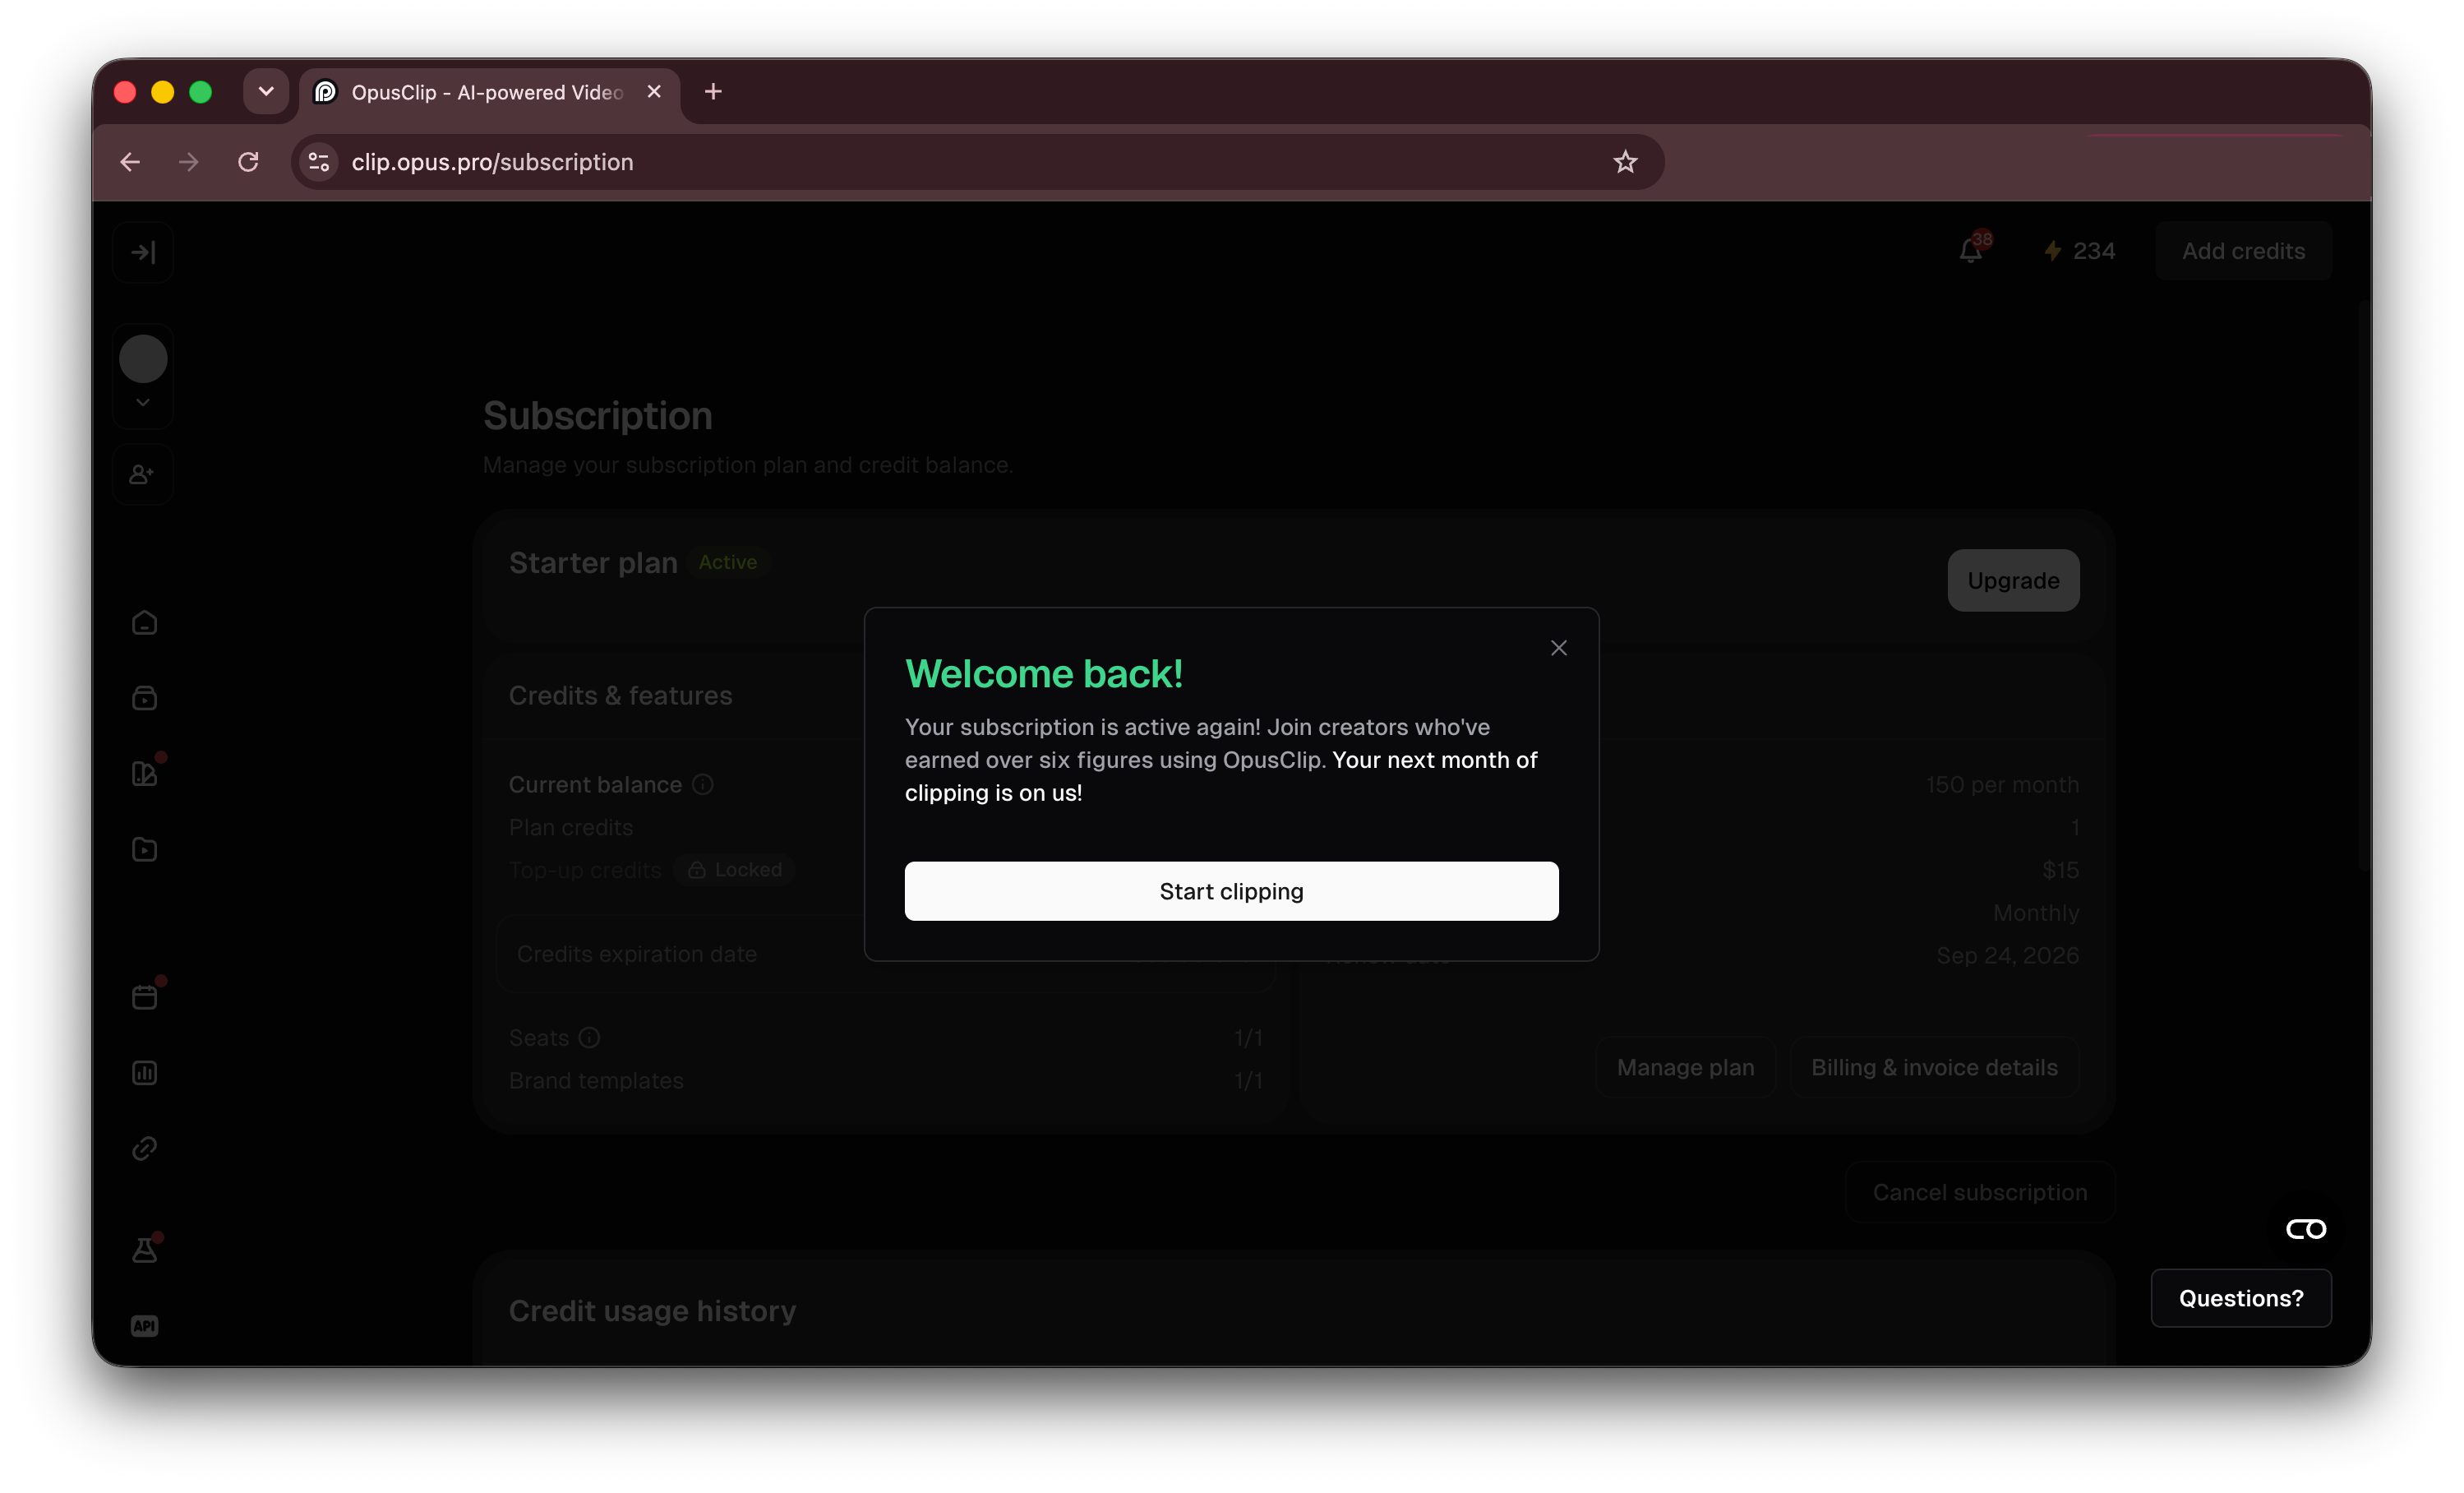Click the Credit usage history heading

point(652,1311)
